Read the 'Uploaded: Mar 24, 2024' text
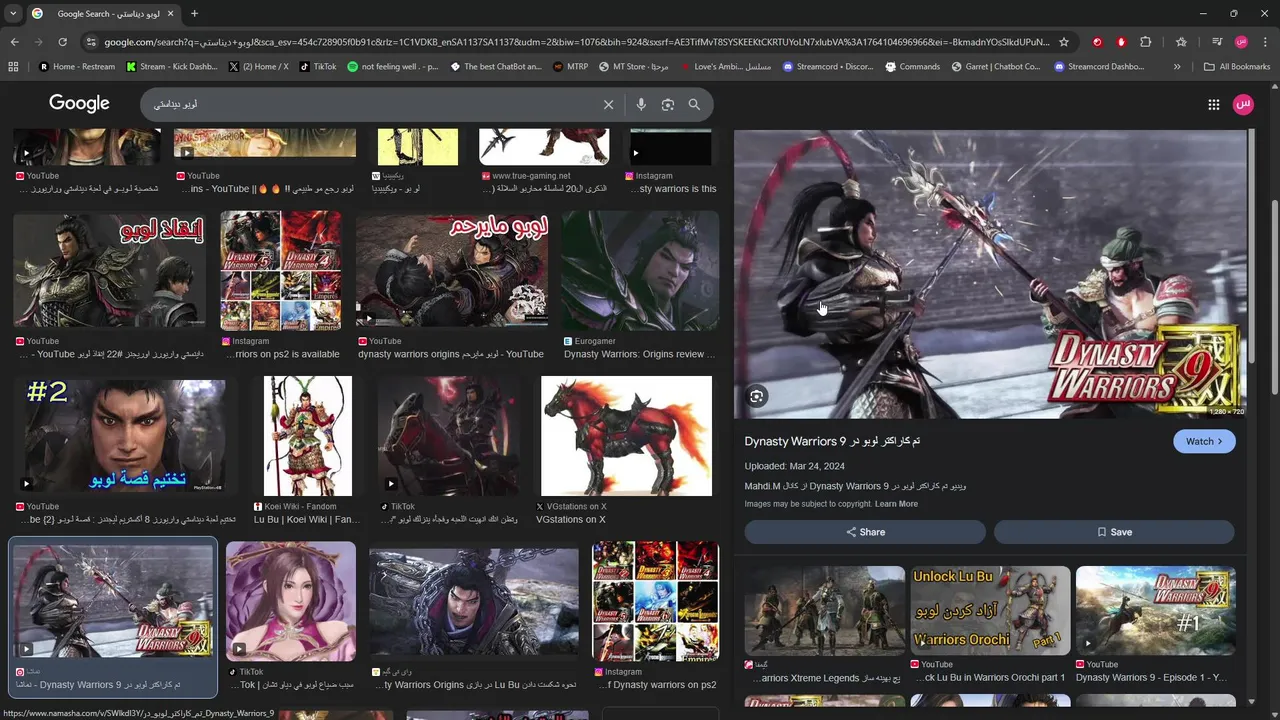Screen dimensions: 1280x720 coord(794,466)
